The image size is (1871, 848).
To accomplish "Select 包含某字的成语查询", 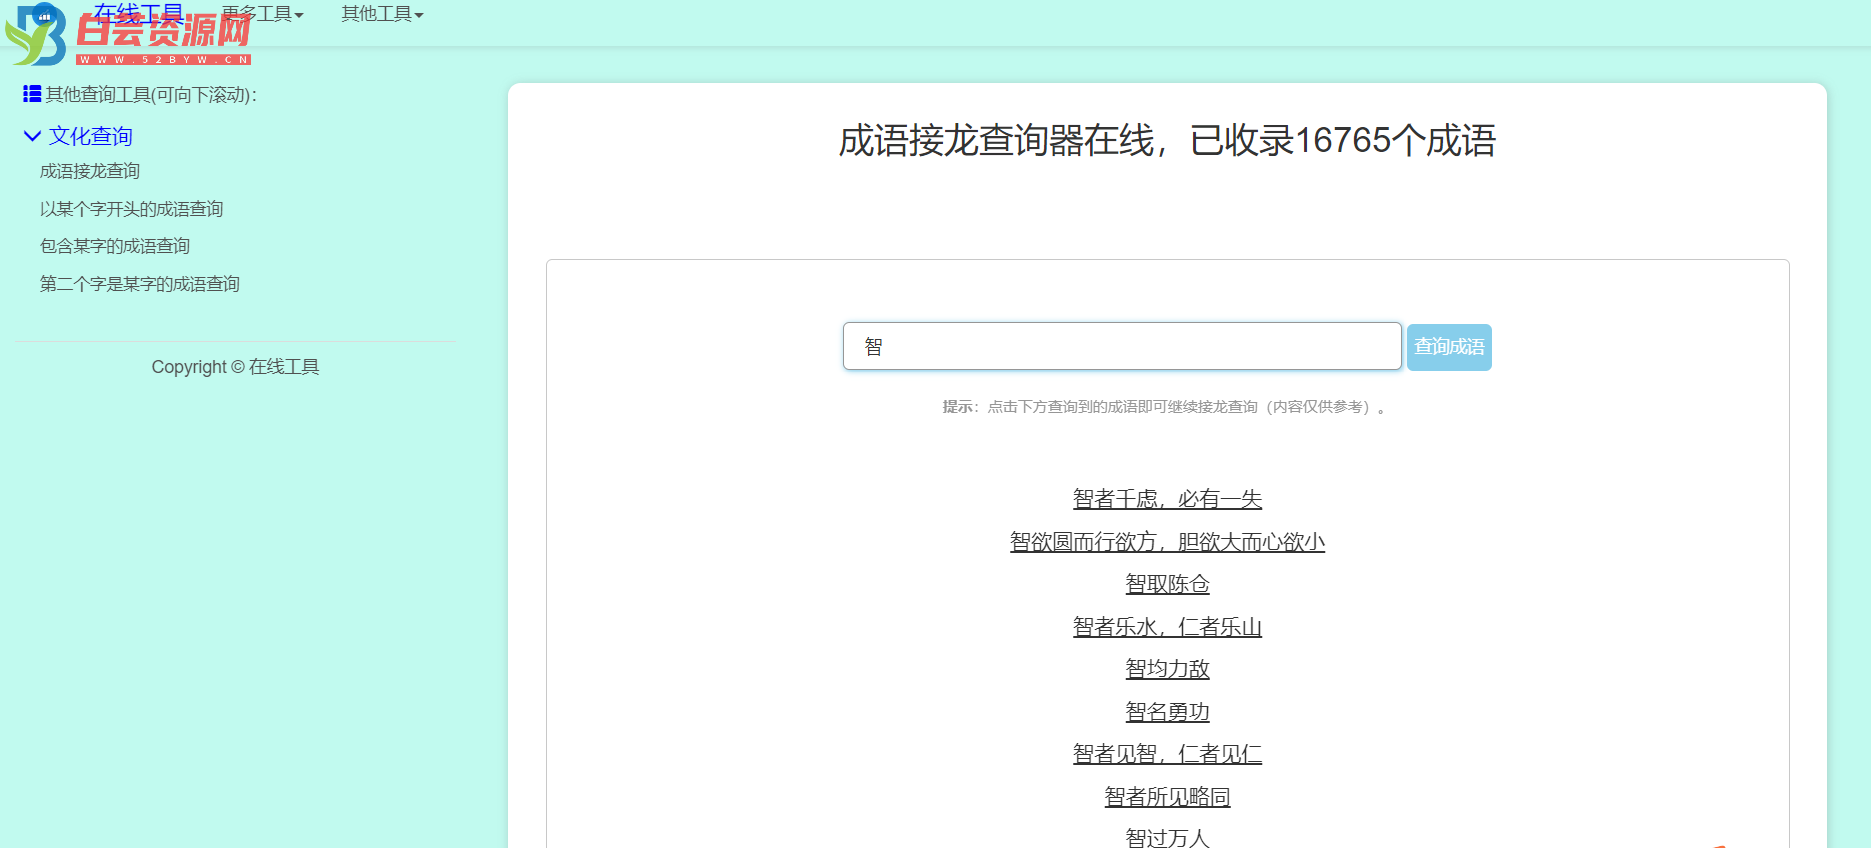I will click(x=115, y=246).
